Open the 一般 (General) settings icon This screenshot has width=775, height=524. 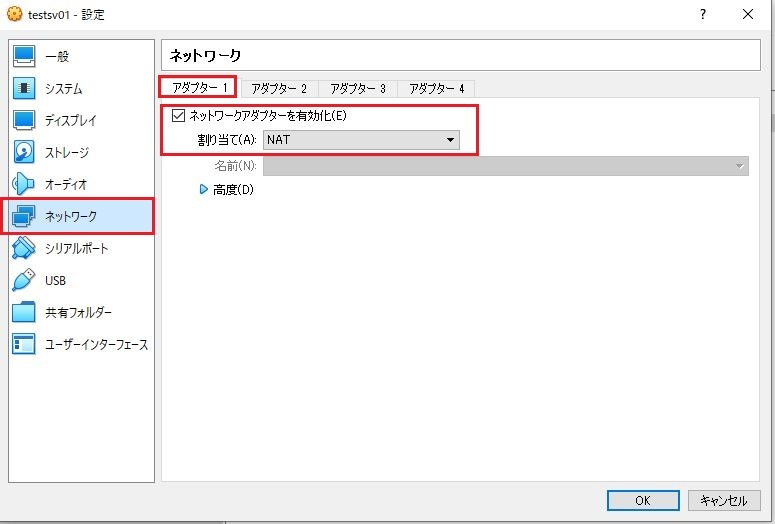24,56
